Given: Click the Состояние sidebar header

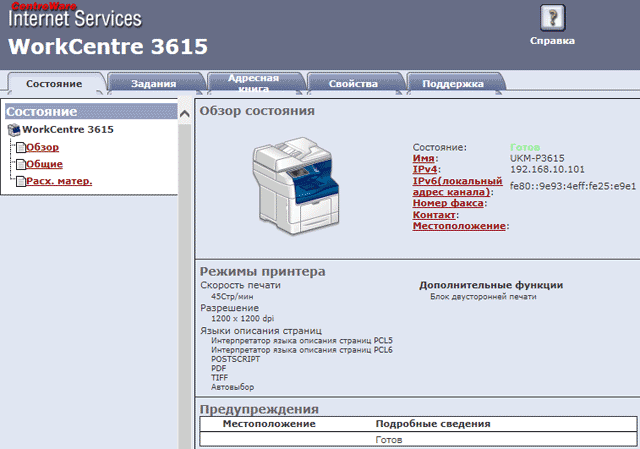Looking at the screenshot, I should 91,111.
